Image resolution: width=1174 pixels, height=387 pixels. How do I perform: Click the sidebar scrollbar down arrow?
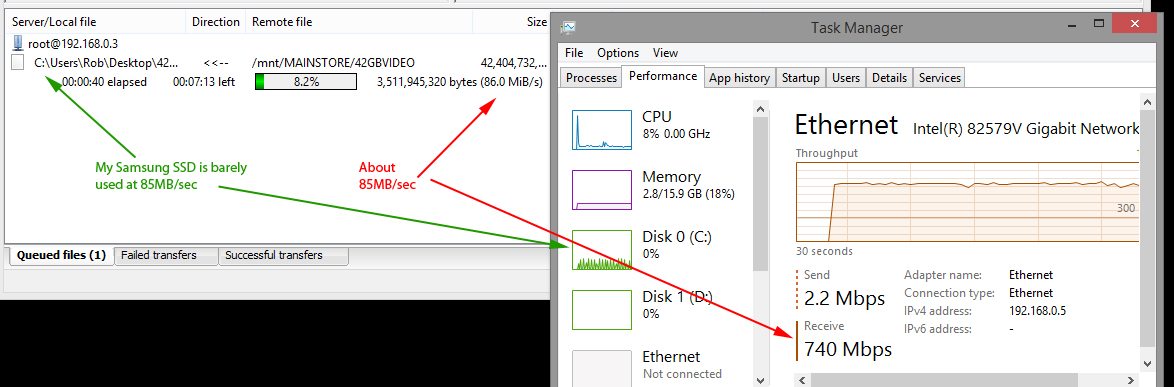pyautogui.click(x=761, y=380)
